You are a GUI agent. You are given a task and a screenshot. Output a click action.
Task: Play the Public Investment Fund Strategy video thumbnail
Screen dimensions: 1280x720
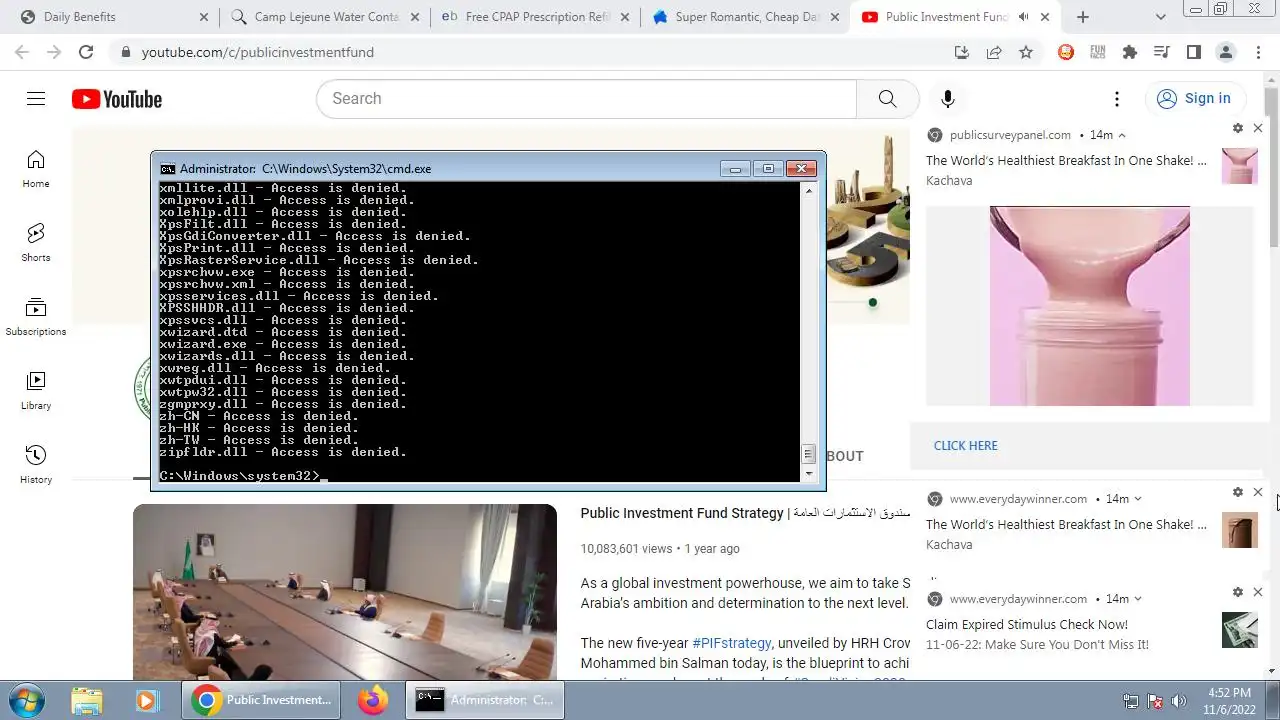click(345, 592)
